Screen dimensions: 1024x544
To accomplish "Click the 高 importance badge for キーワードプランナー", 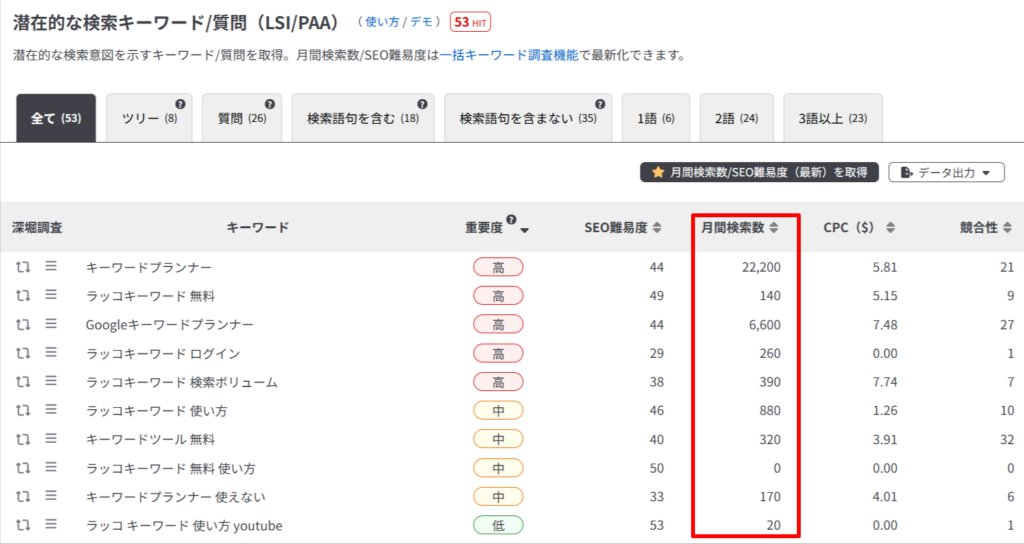I will point(498,267).
